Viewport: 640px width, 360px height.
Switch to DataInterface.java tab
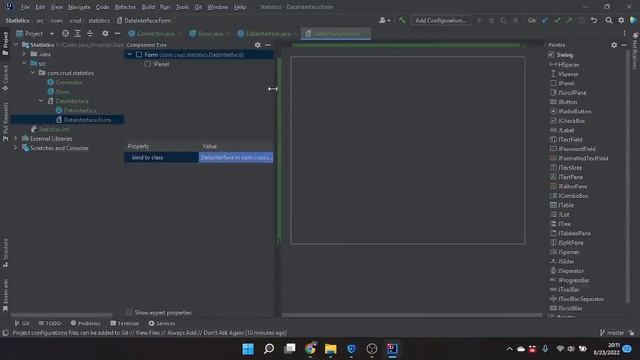[267, 33]
